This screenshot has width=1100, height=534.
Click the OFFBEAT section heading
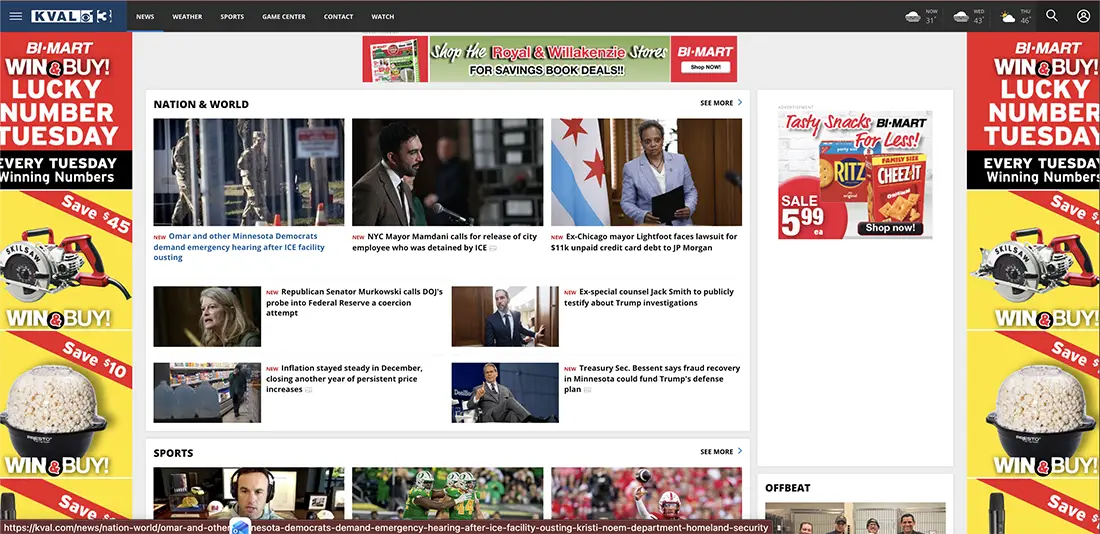788,488
